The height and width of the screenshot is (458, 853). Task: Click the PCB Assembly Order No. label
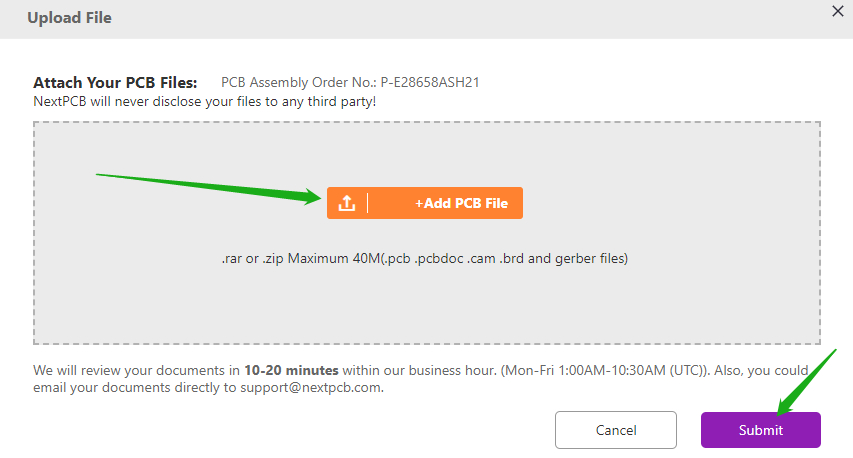click(x=299, y=83)
